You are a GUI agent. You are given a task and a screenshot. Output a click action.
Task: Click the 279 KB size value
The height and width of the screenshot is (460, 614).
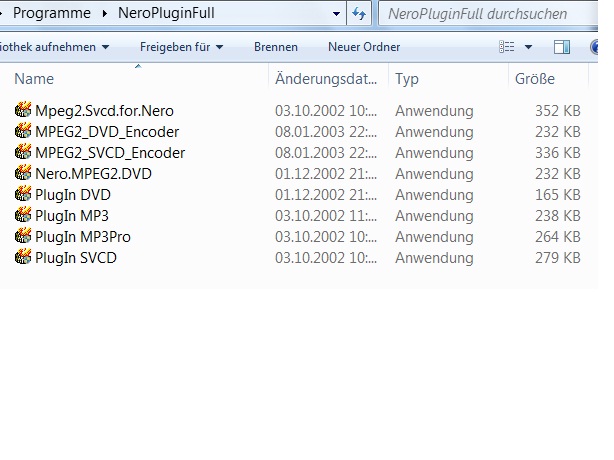click(x=558, y=258)
